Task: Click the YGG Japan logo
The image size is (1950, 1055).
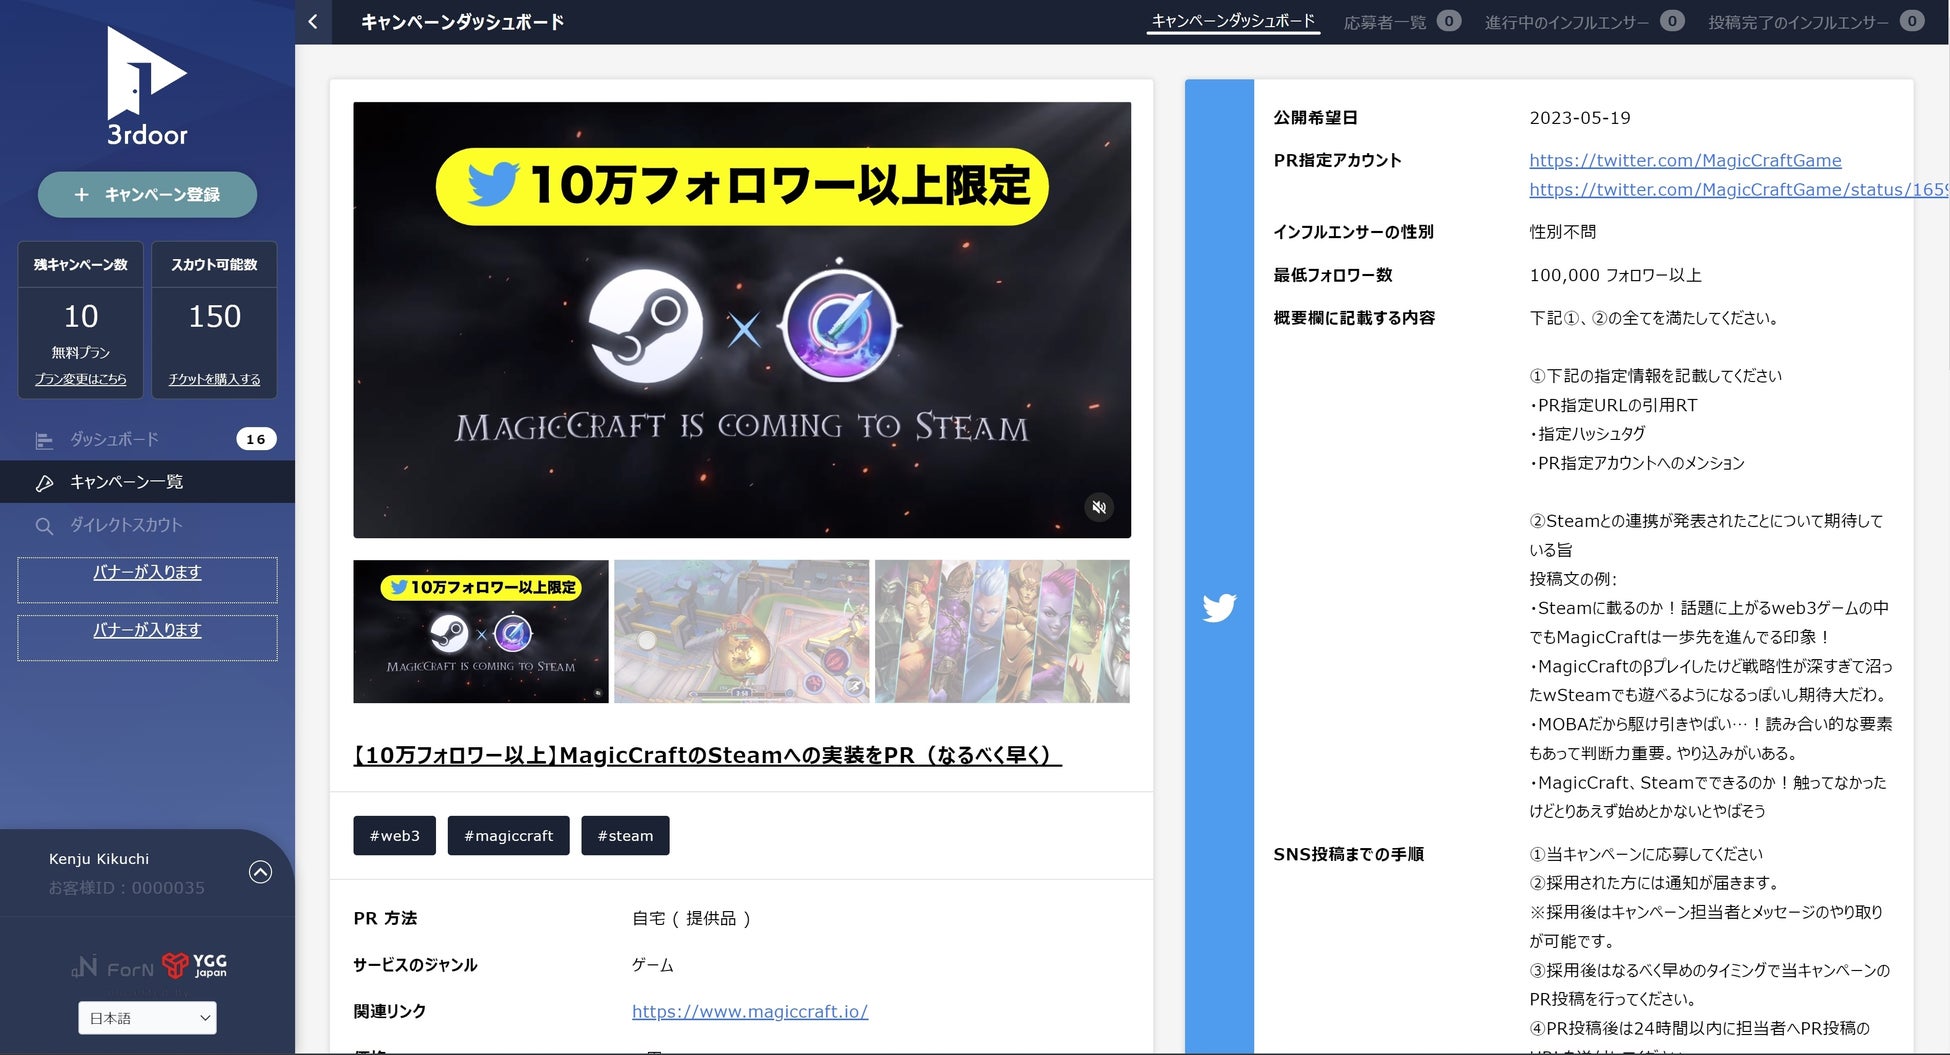Action: click(x=194, y=965)
